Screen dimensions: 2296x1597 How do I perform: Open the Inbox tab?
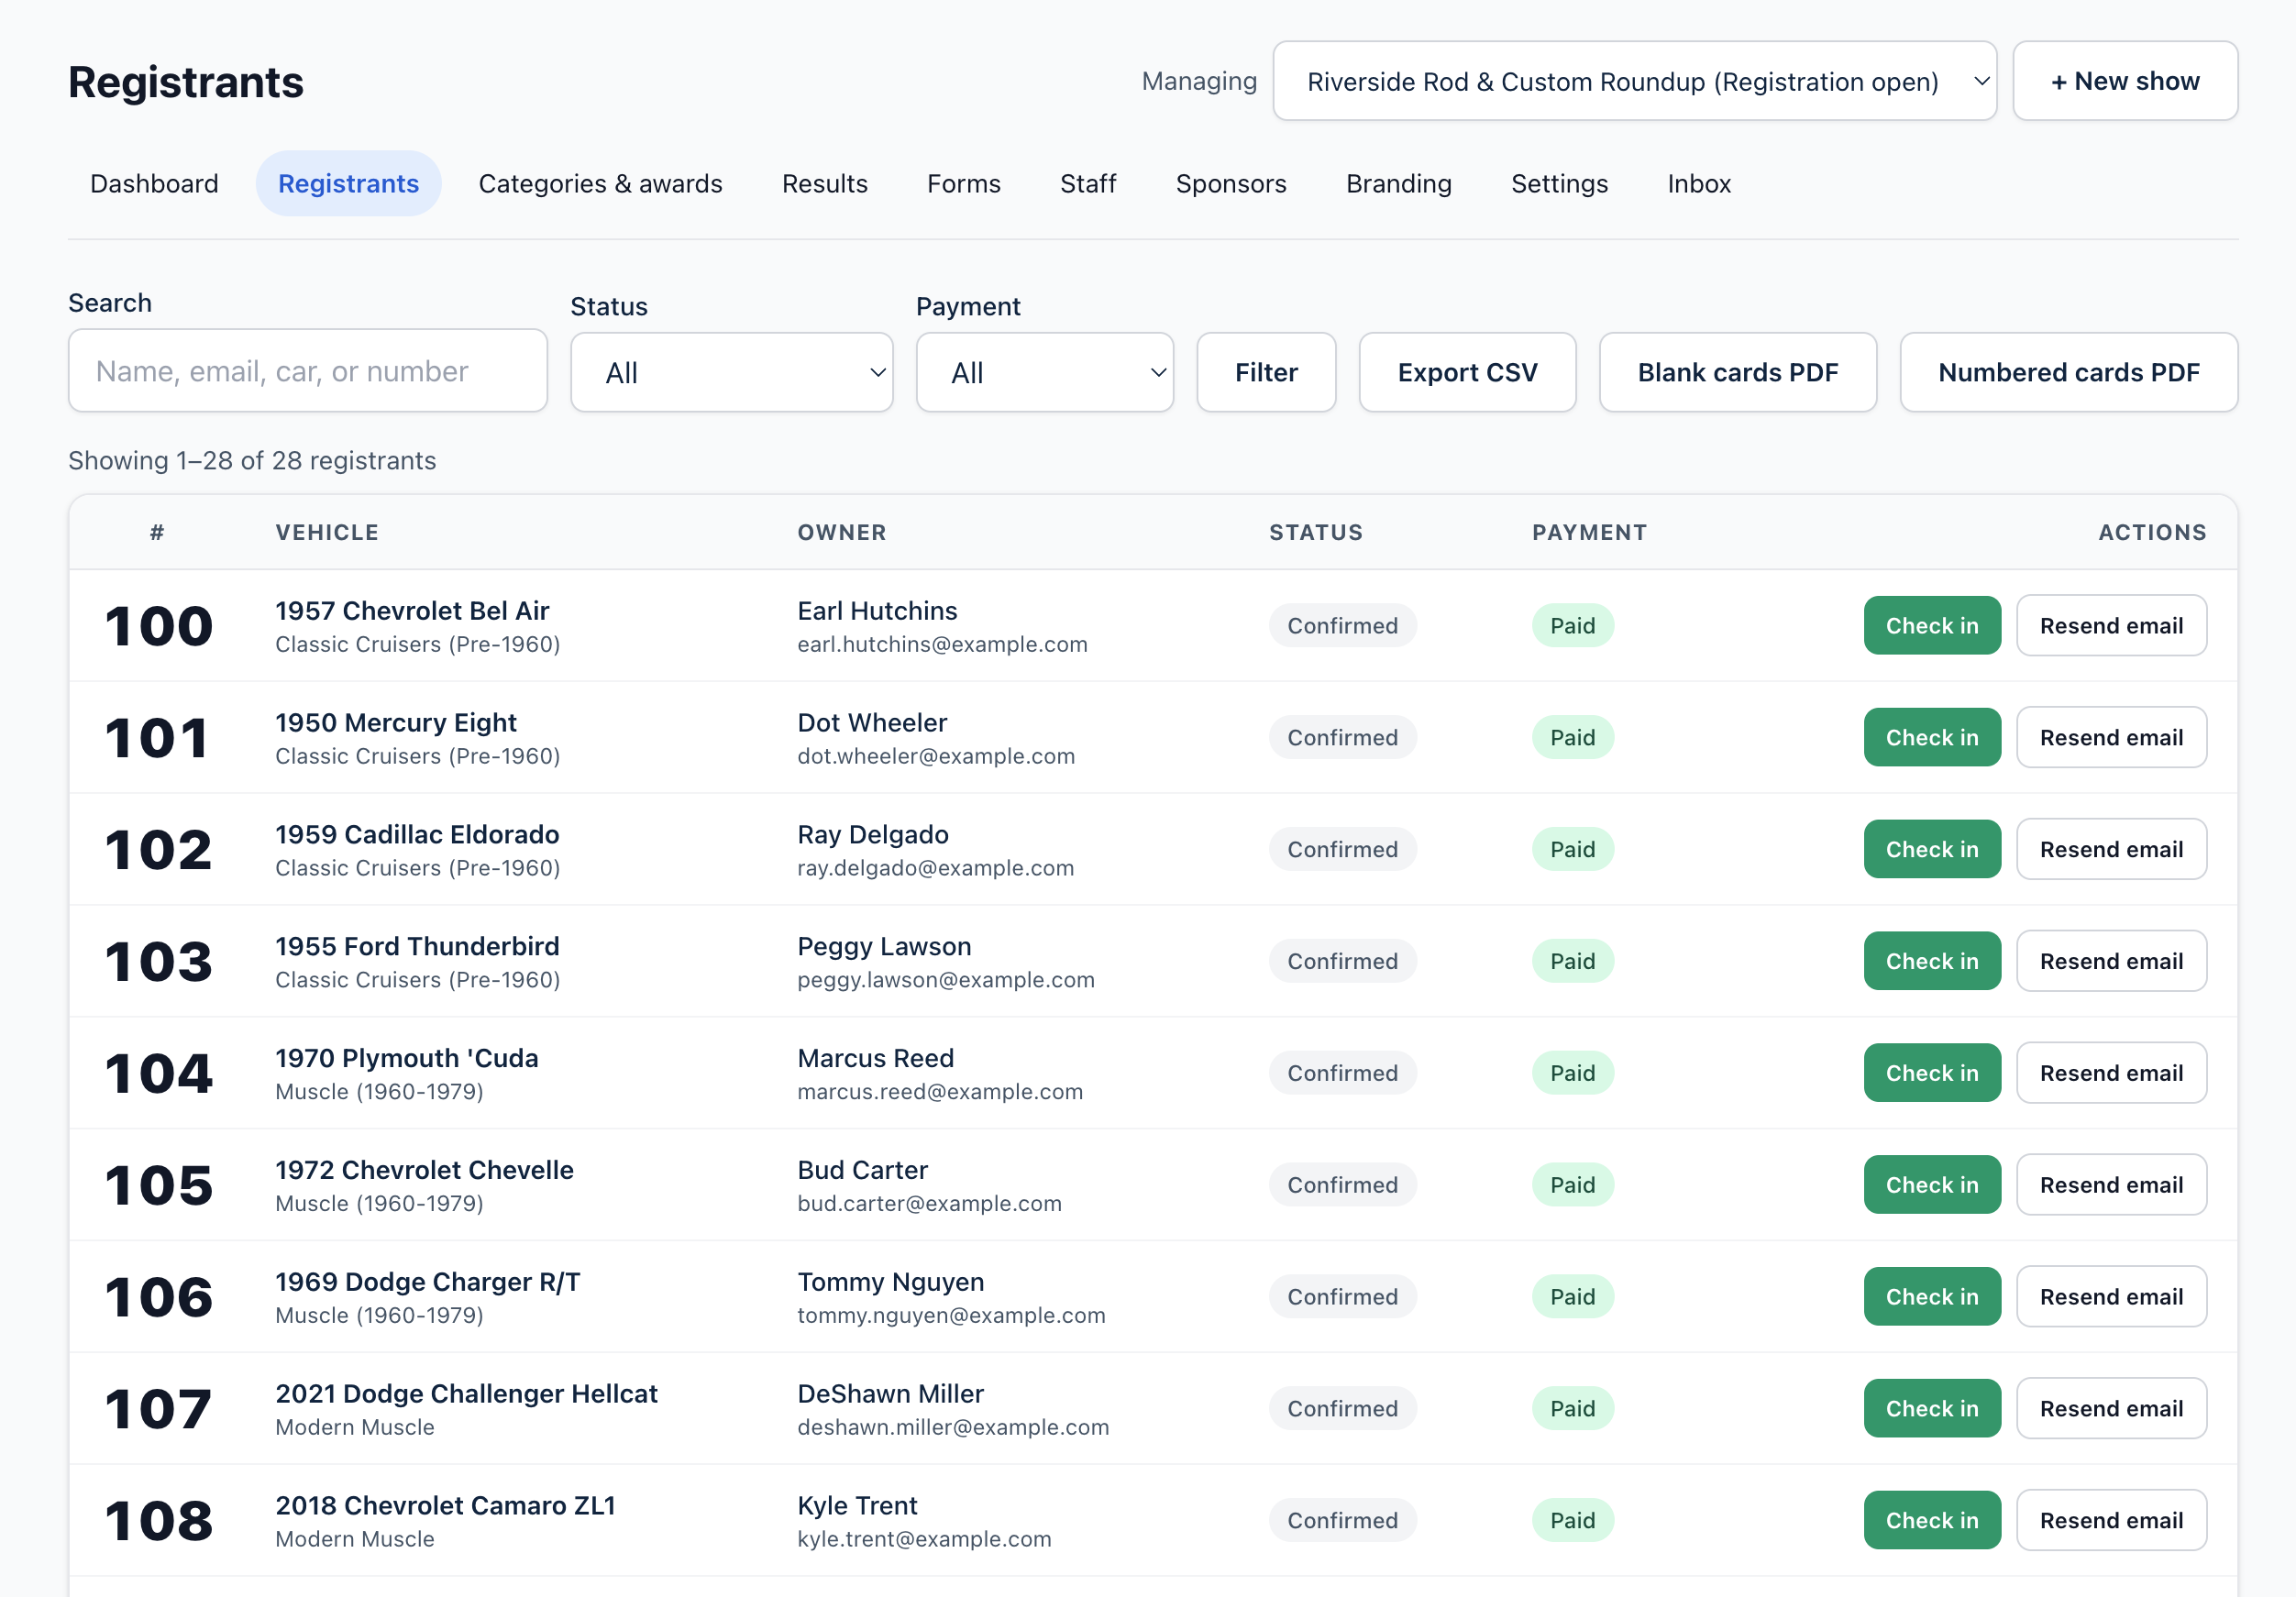(1698, 183)
